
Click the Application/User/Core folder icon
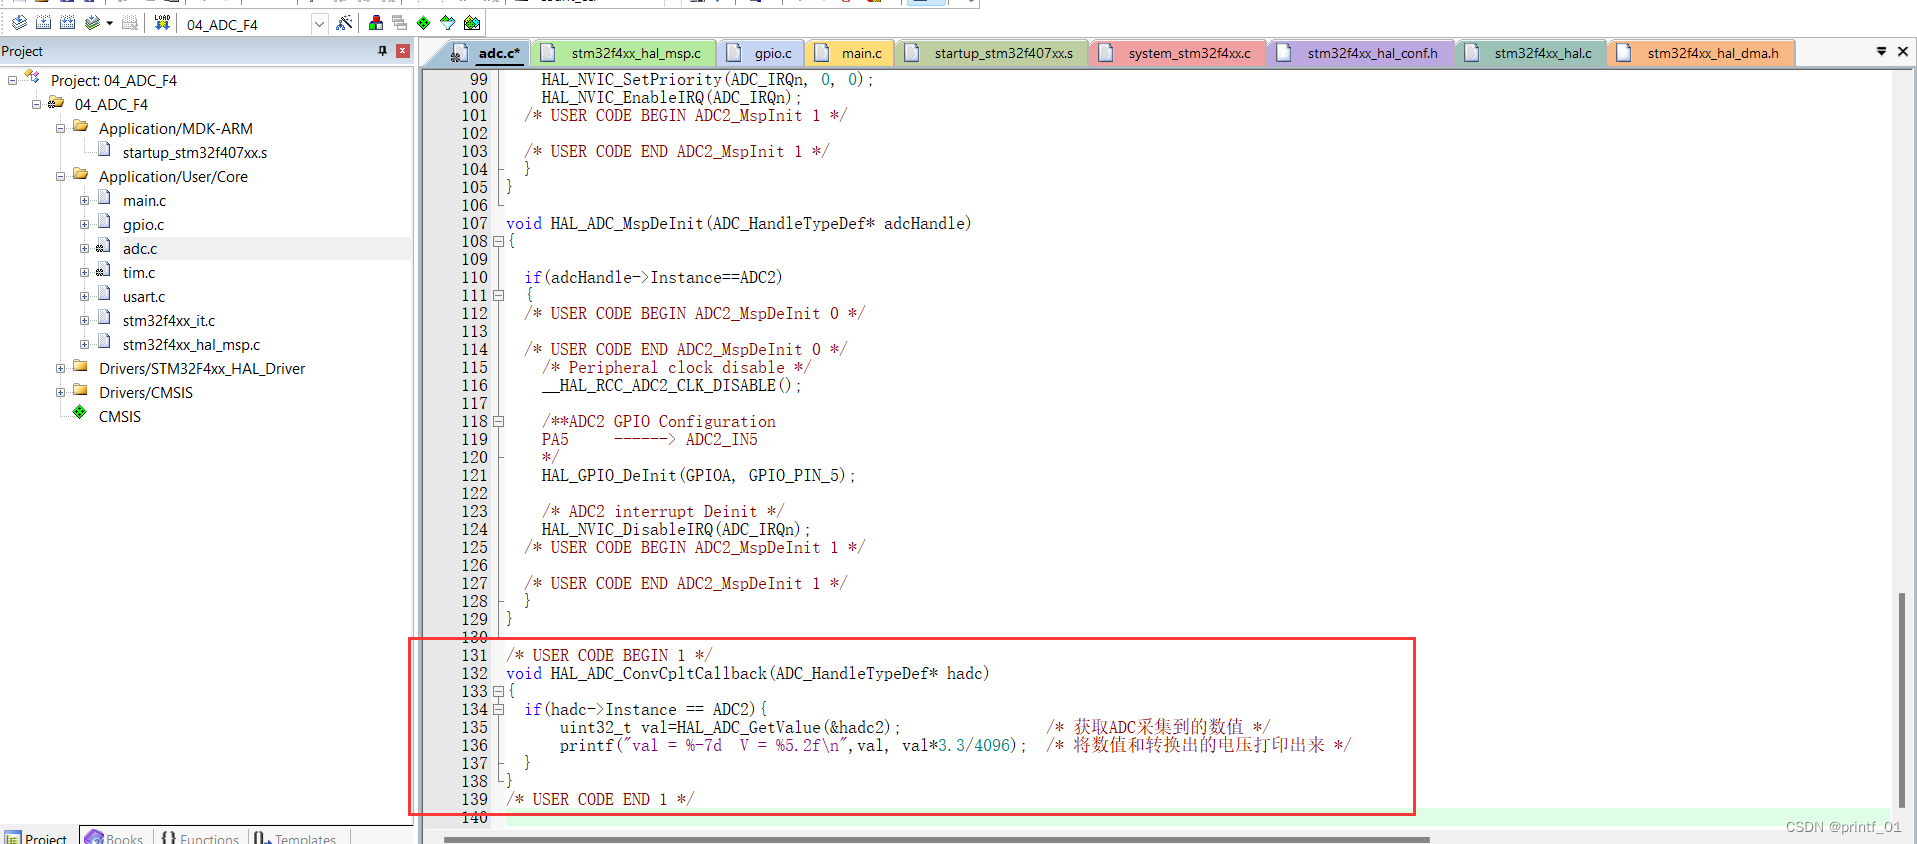[81, 175]
